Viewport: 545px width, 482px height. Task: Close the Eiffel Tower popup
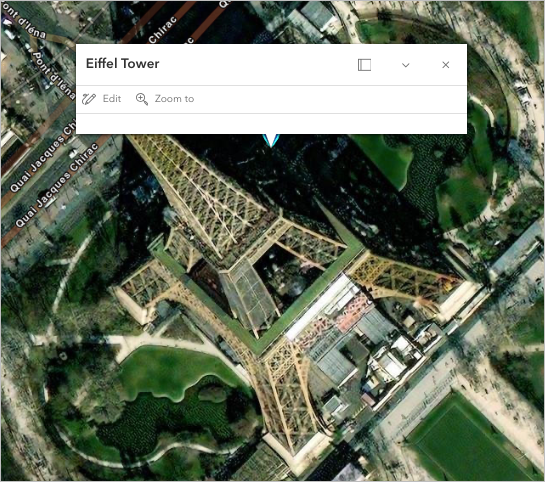[446, 65]
